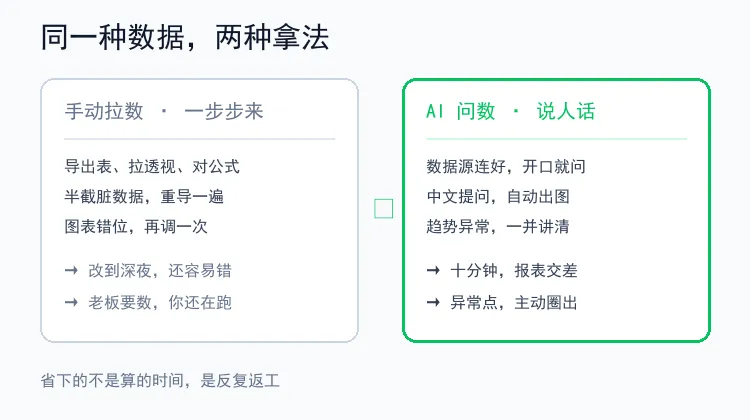Click the line 趋势异常，一并讲清
The image size is (750, 420).
[x=498, y=226]
